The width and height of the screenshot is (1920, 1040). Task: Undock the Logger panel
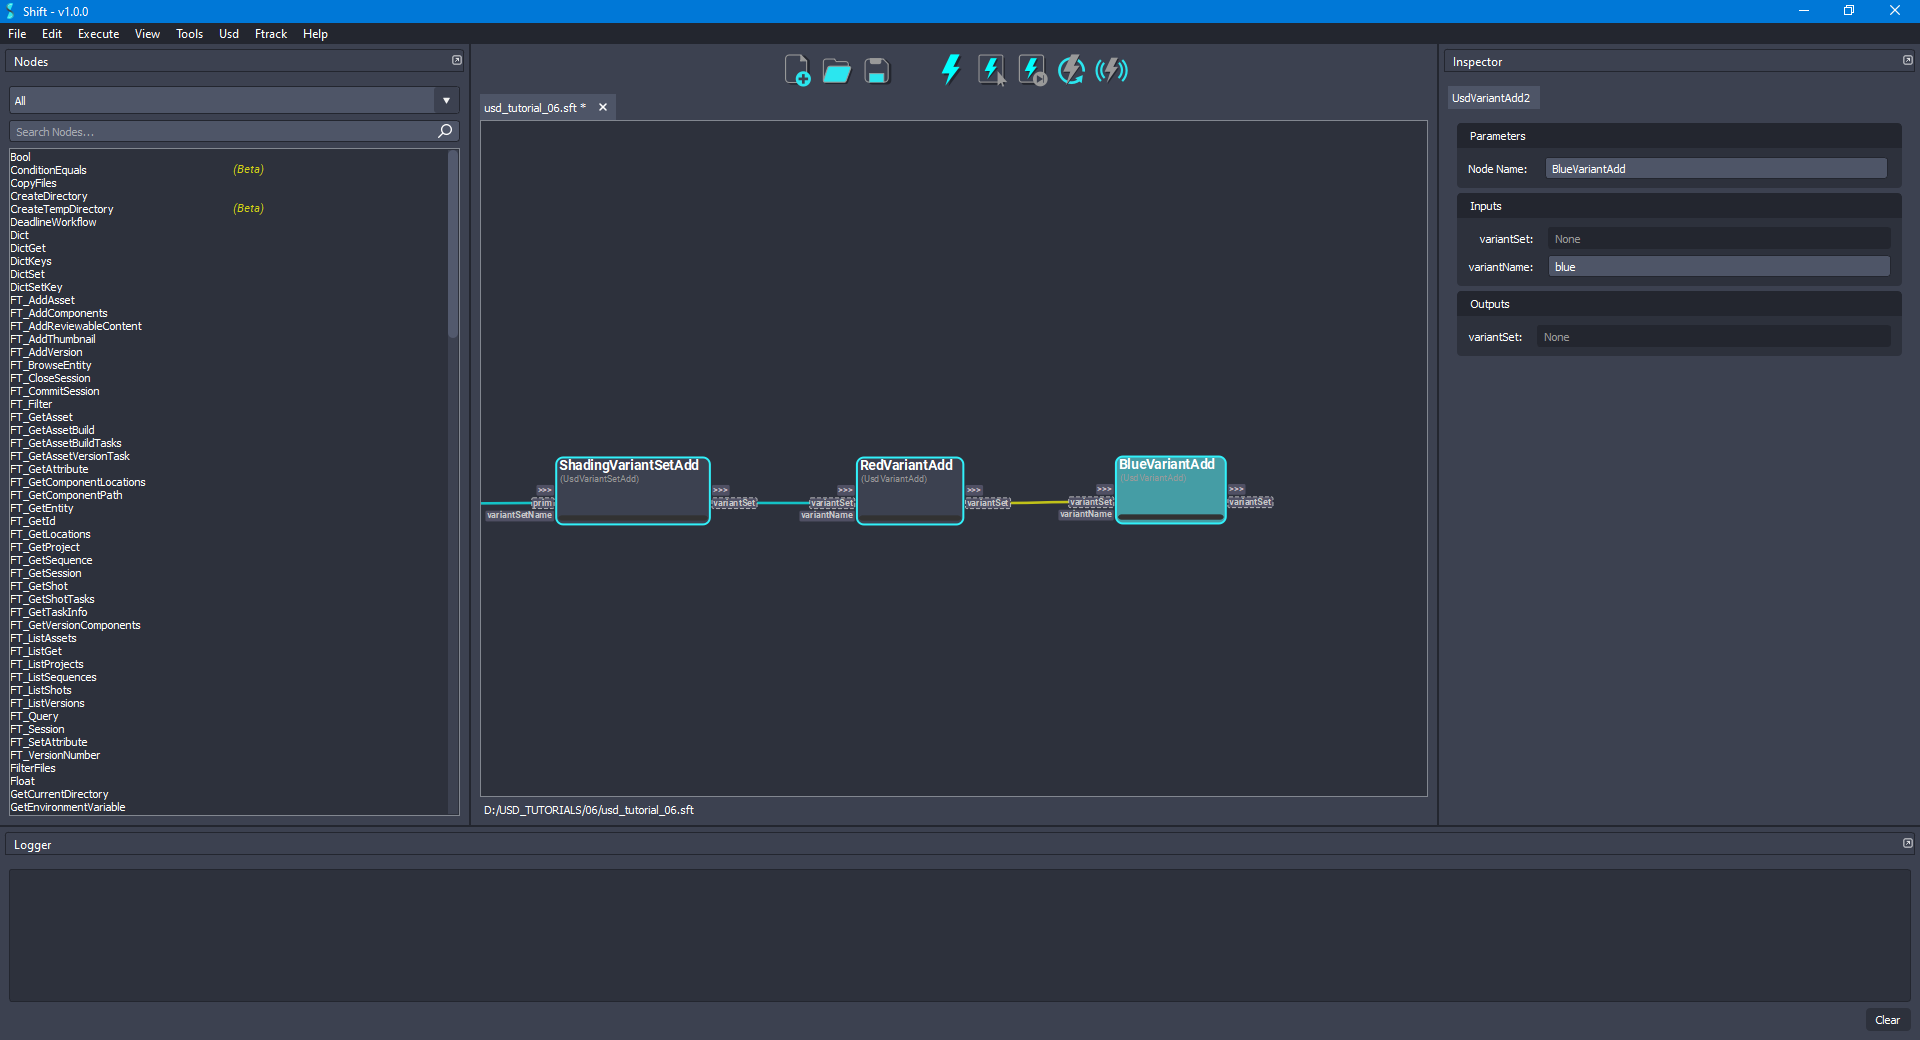click(1907, 843)
